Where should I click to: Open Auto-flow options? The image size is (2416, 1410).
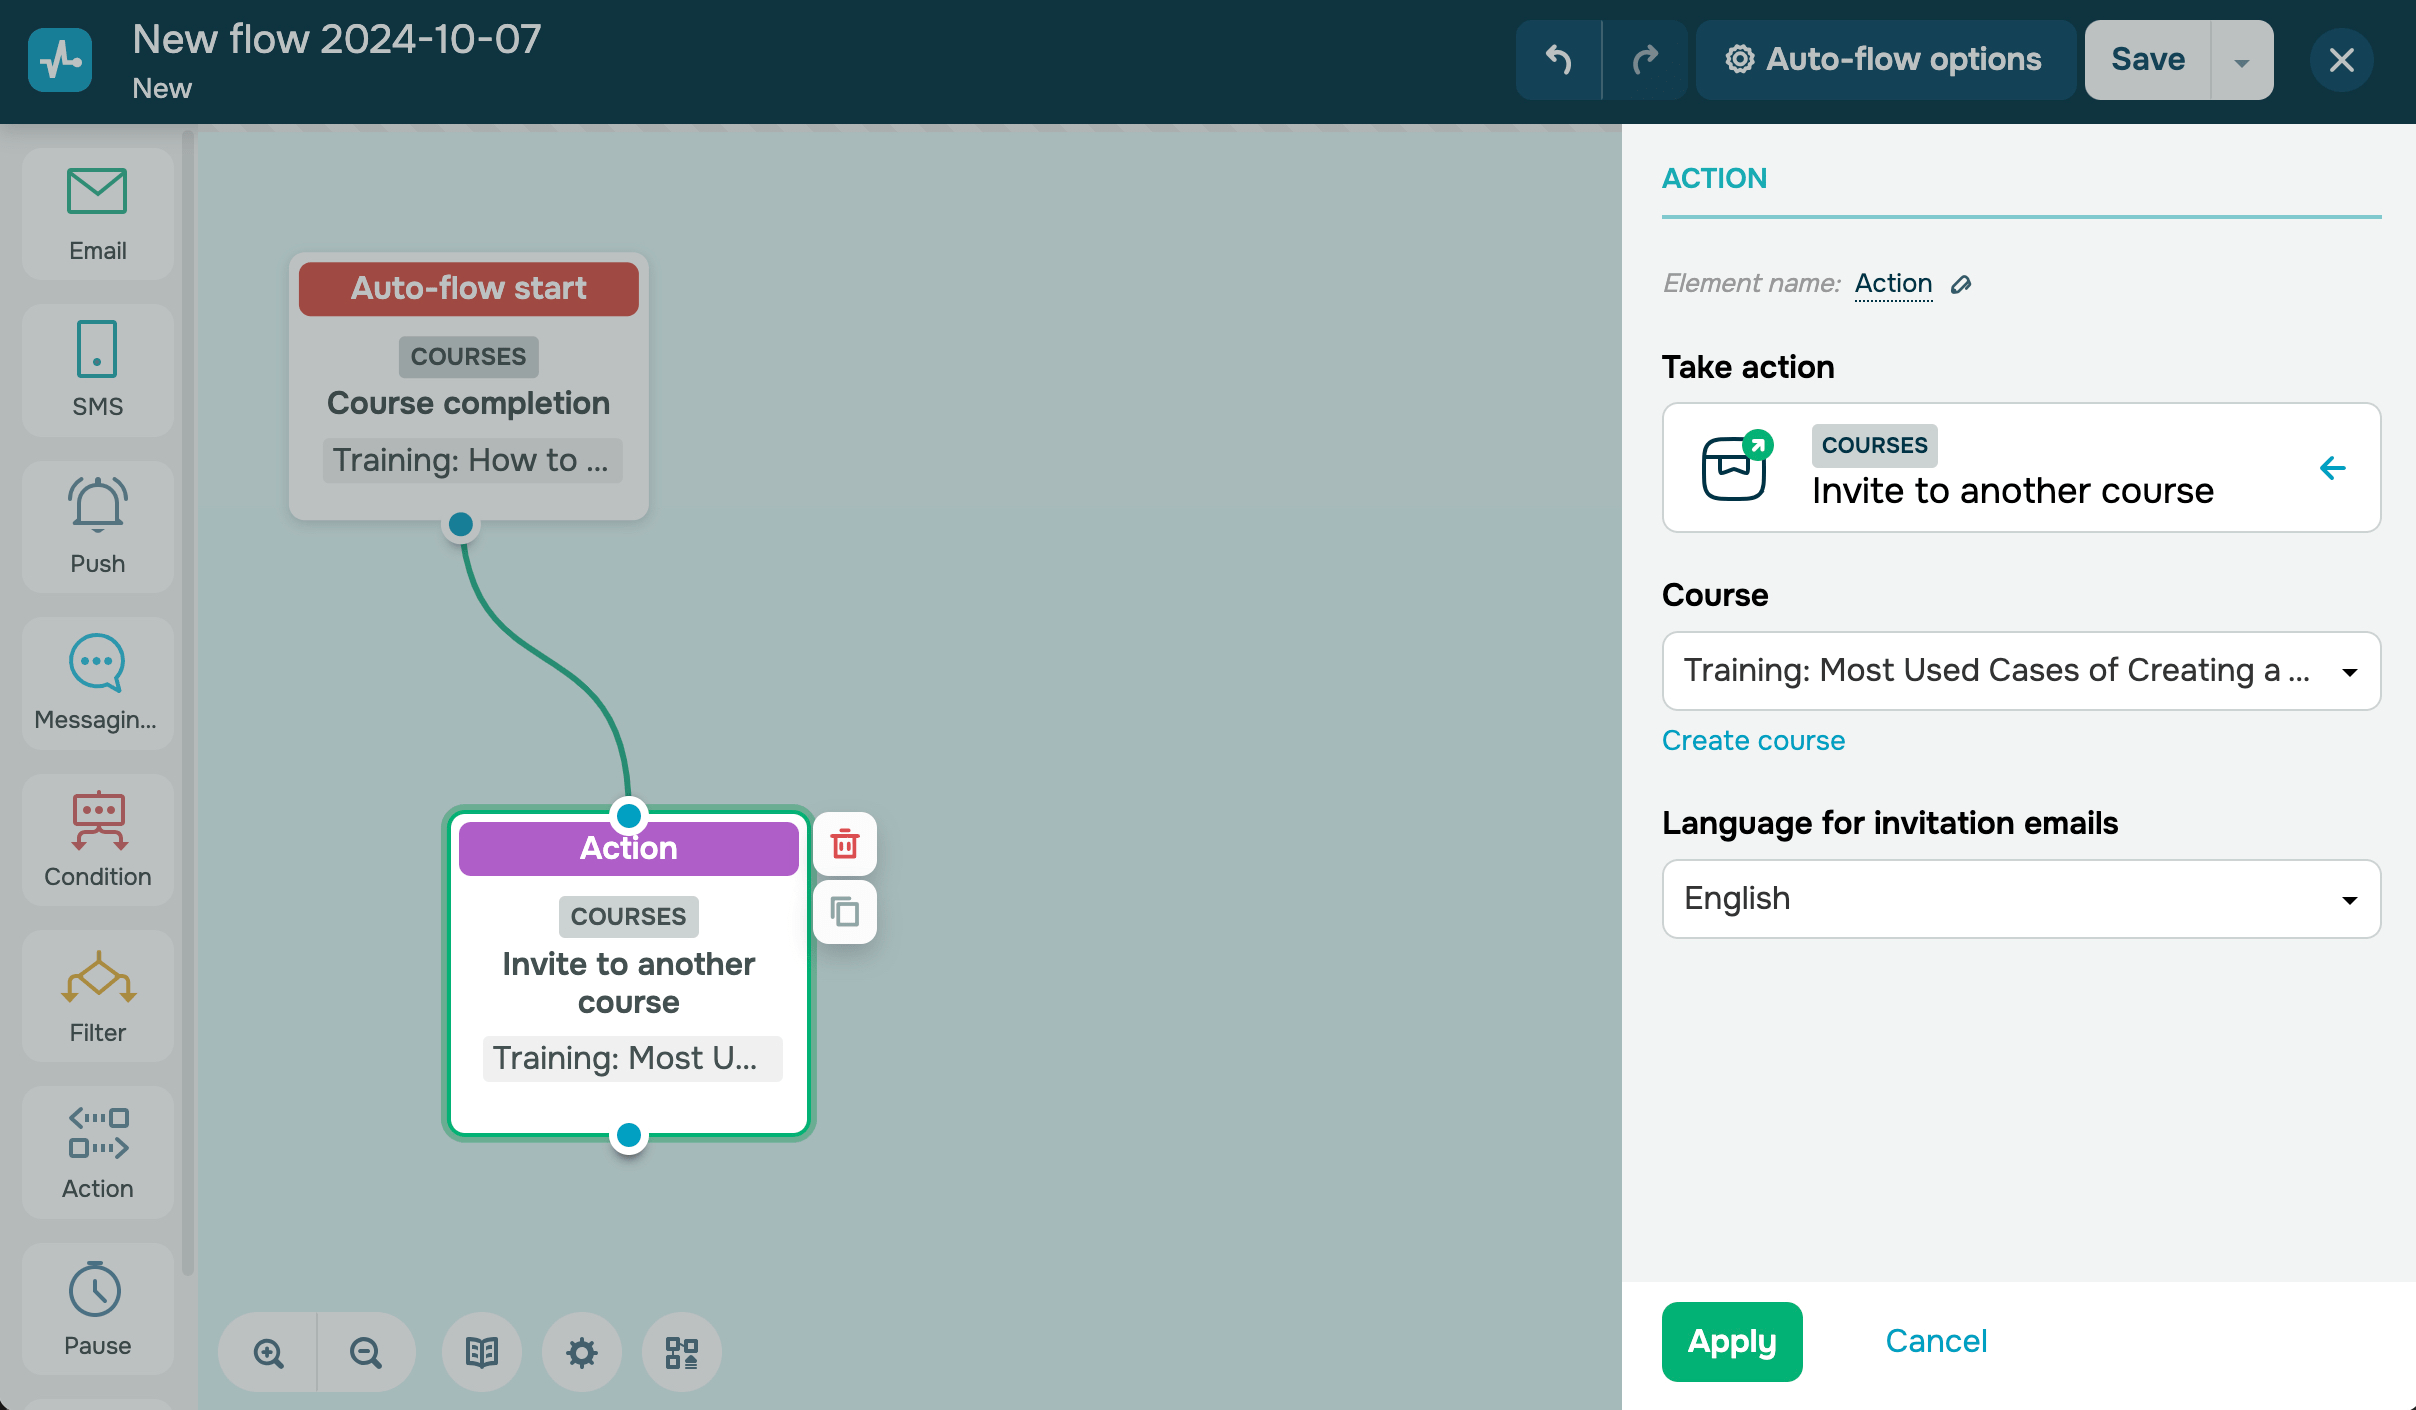[1884, 60]
